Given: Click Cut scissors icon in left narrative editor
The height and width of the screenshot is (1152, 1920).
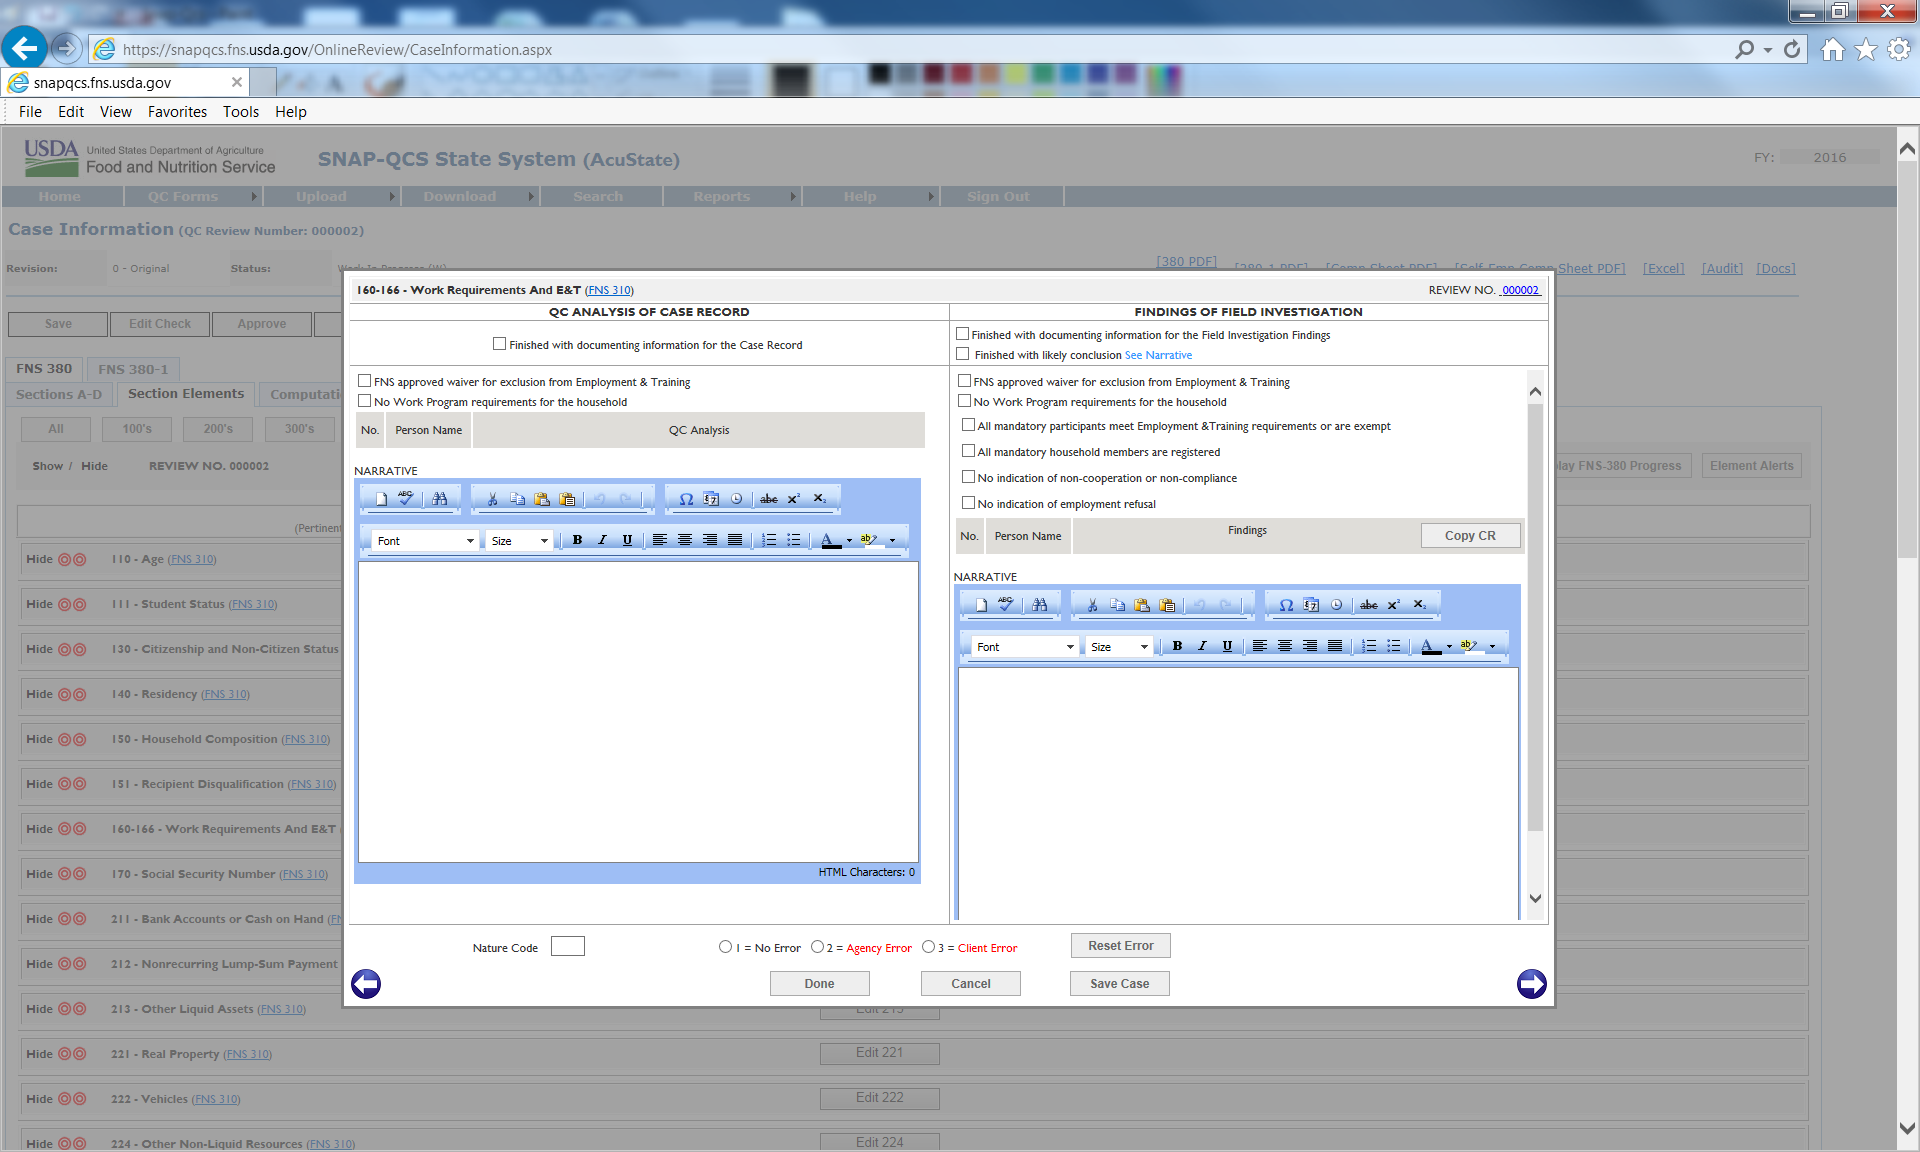Looking at the screenshot, I should coord(492,498).
